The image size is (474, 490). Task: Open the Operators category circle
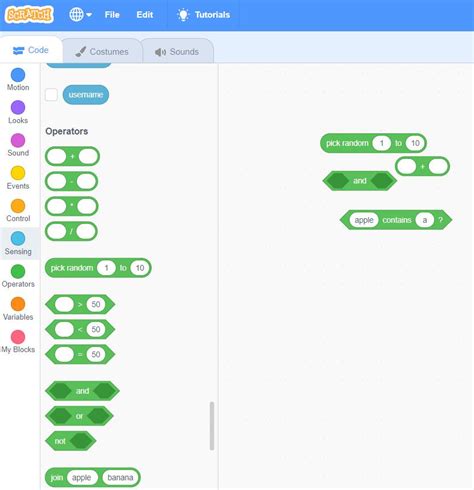[18, 271]
